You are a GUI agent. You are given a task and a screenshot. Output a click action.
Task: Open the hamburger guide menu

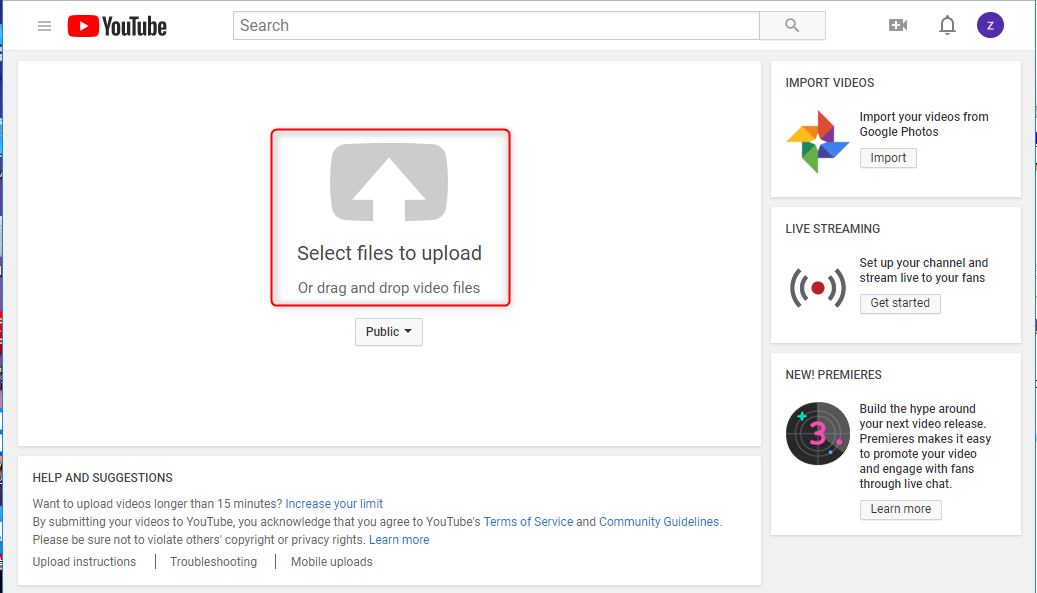click(44, 26)
